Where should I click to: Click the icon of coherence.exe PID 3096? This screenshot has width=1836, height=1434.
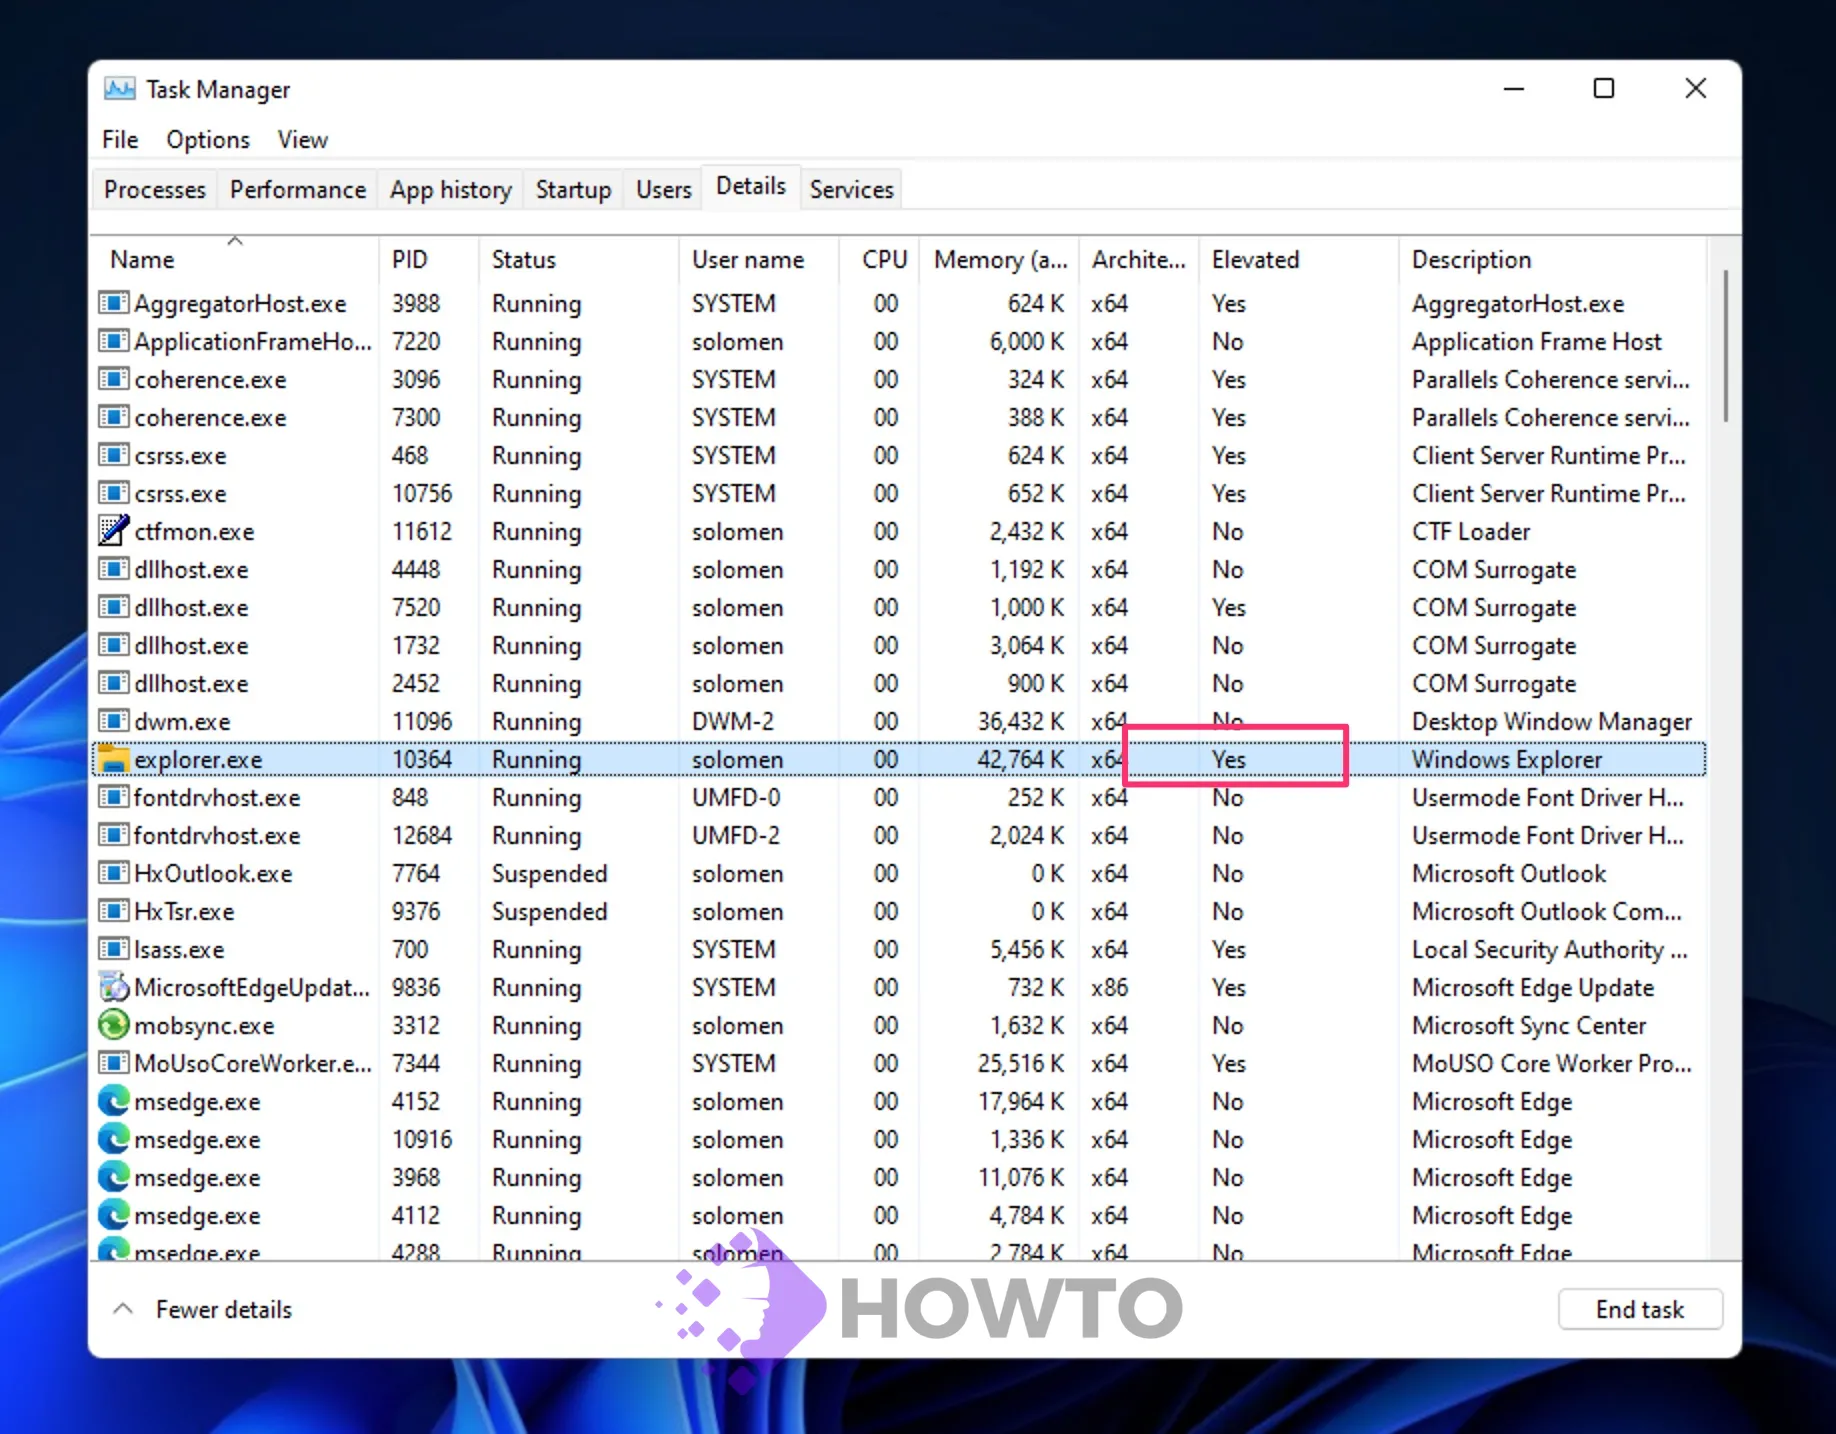click(x=113, y=378)
